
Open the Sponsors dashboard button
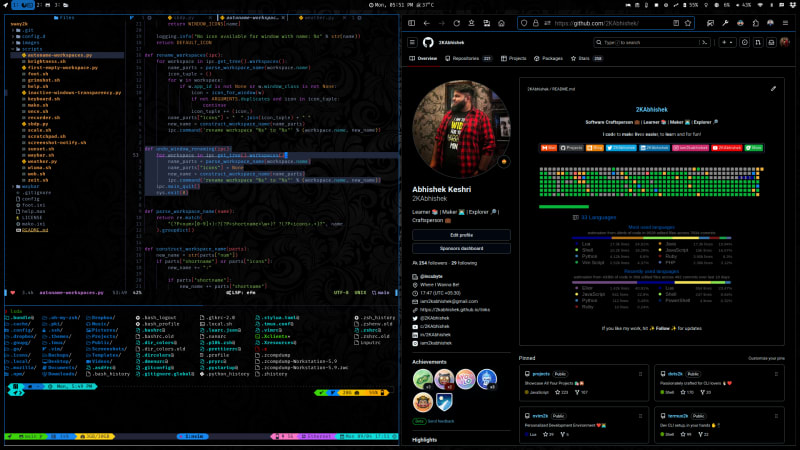[461, 248]
